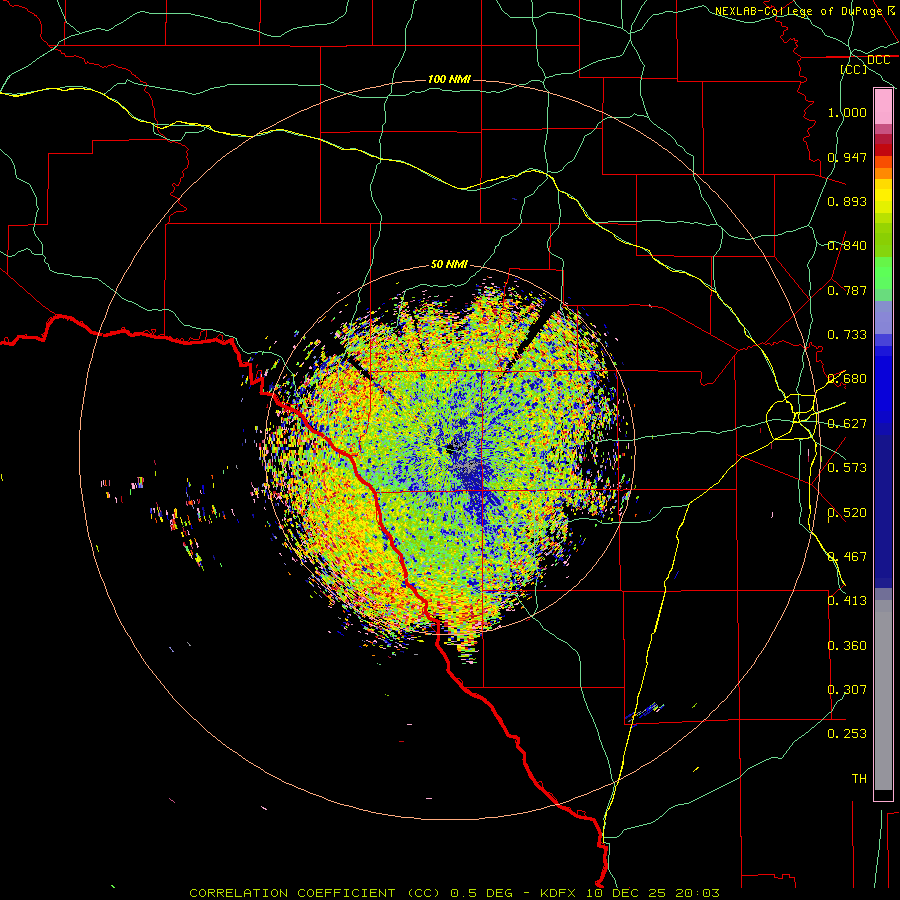The height and width of the screenshot is (900, 900).
Task: Click the [CC] legend unit label
Action: [x=854, y=69]
